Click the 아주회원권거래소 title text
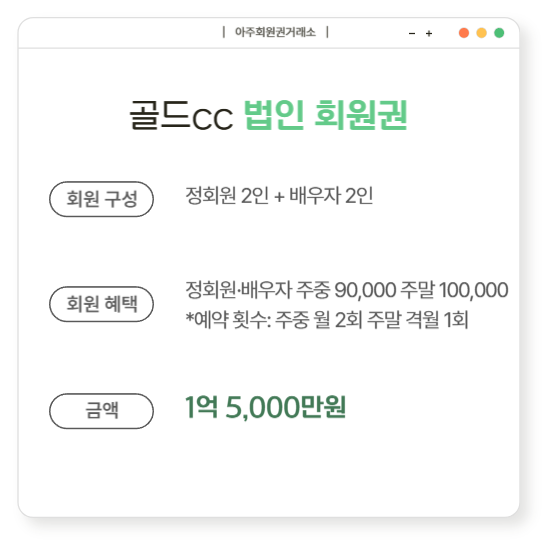550x550 pixels. tap(275, 32)
